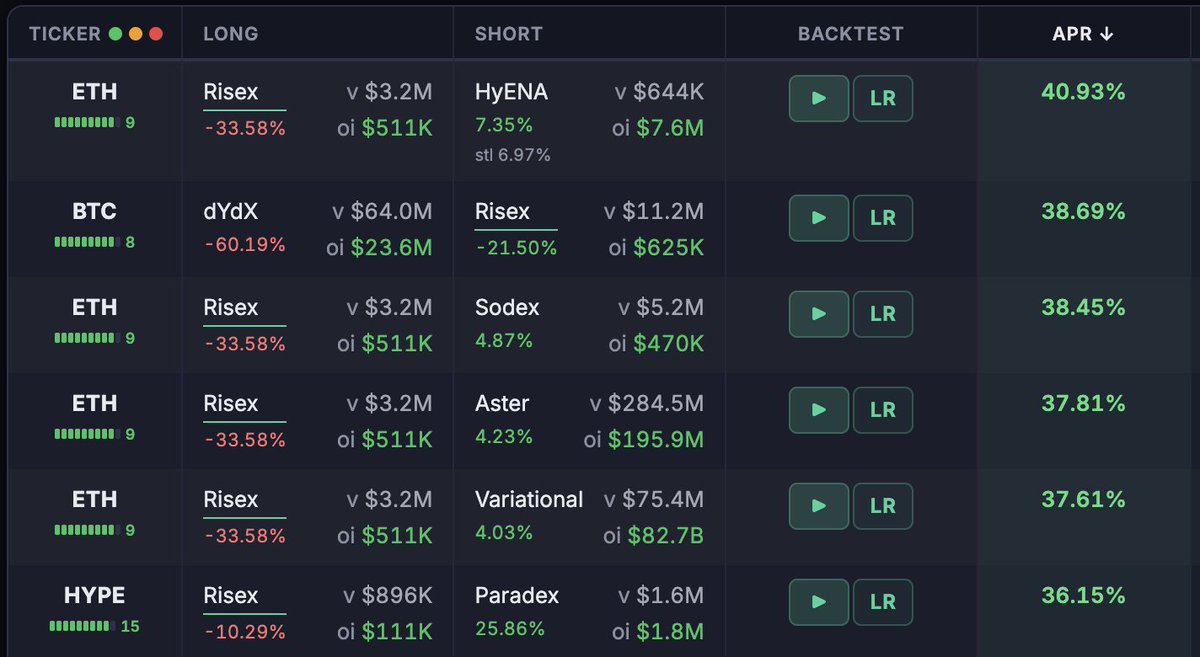Click ETH ticker in the 37.81% row
The image size is (1200, 657).
point(95,404)
